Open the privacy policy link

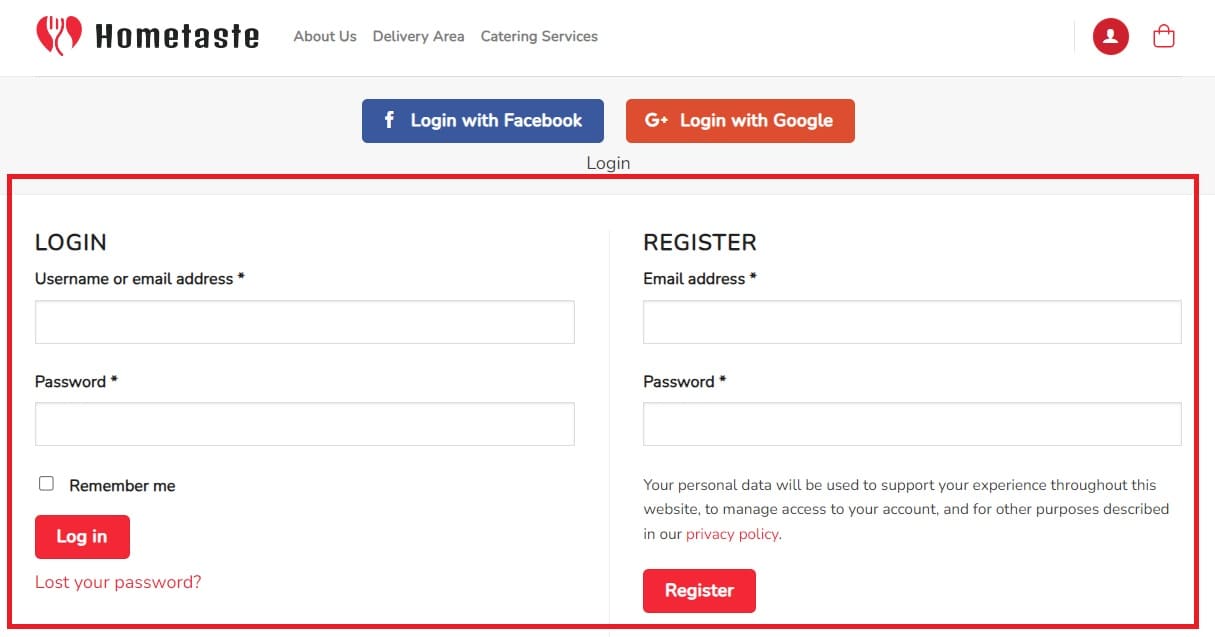coord(732,534)
